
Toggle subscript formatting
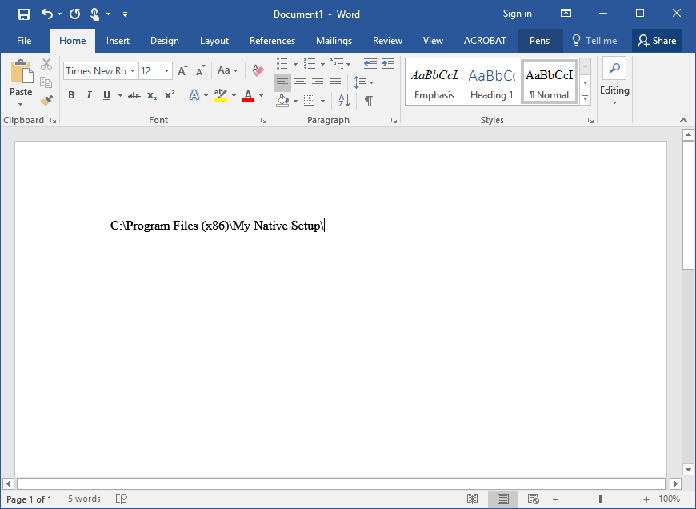click(152, 95)
